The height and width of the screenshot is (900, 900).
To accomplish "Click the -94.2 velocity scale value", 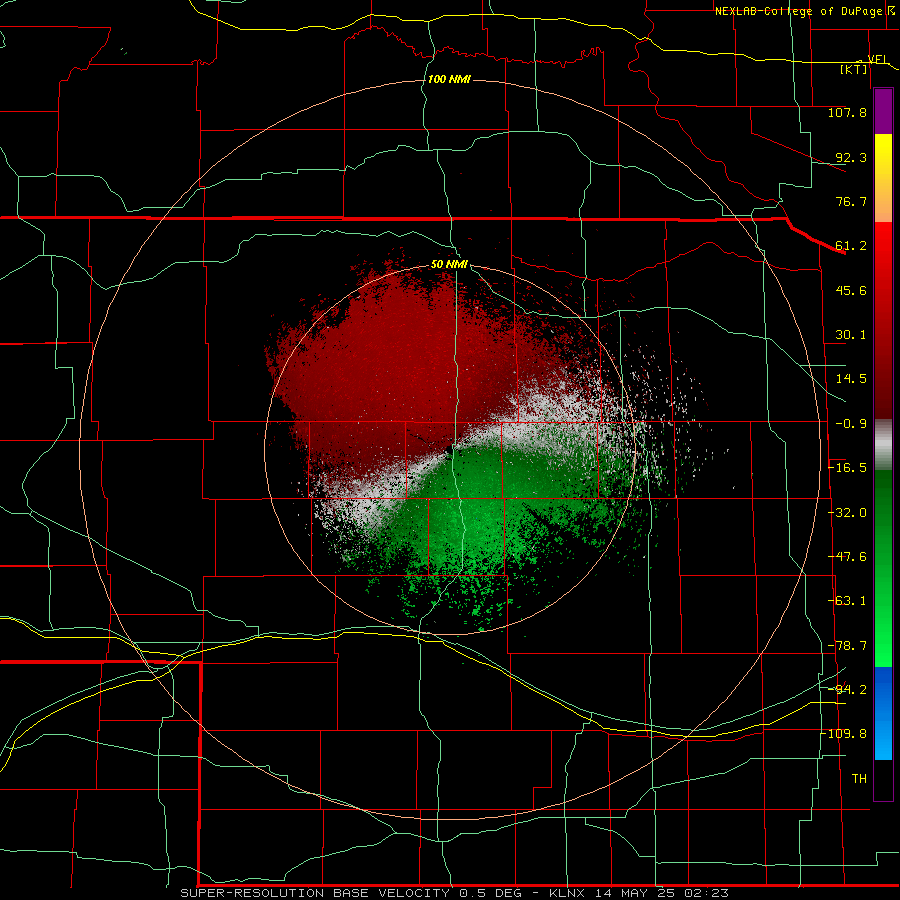I will [x=847, y=690].
